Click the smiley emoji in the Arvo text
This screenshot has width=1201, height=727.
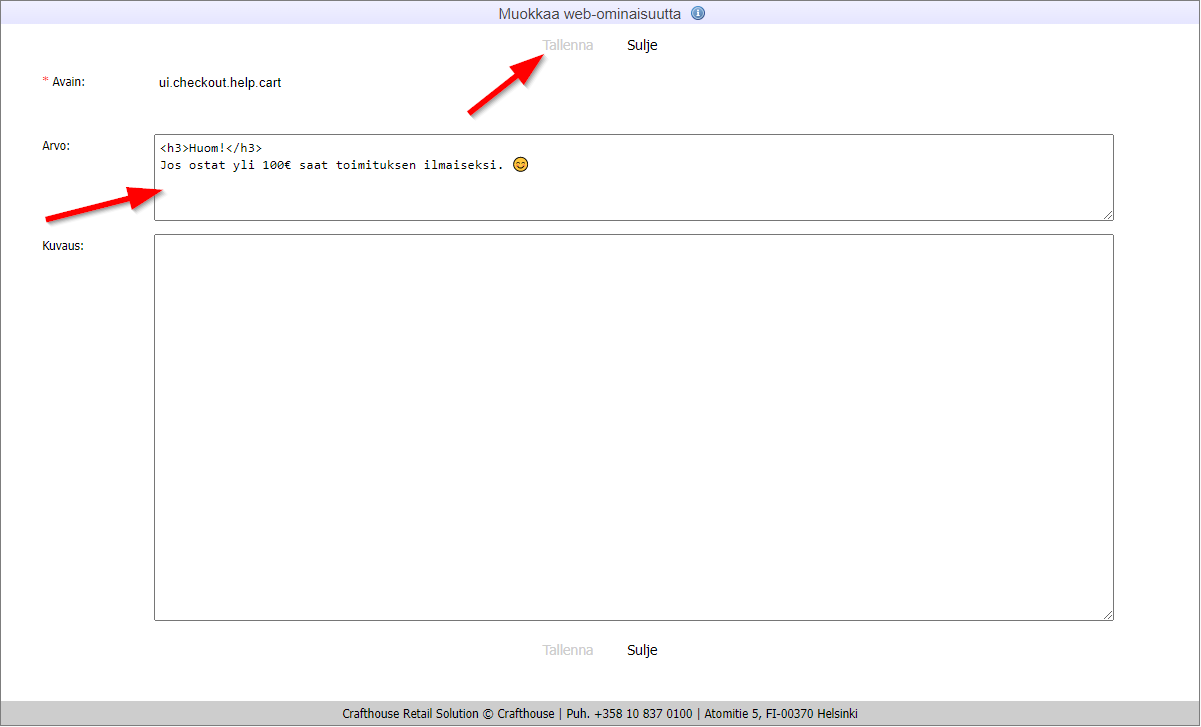(520, 164)
